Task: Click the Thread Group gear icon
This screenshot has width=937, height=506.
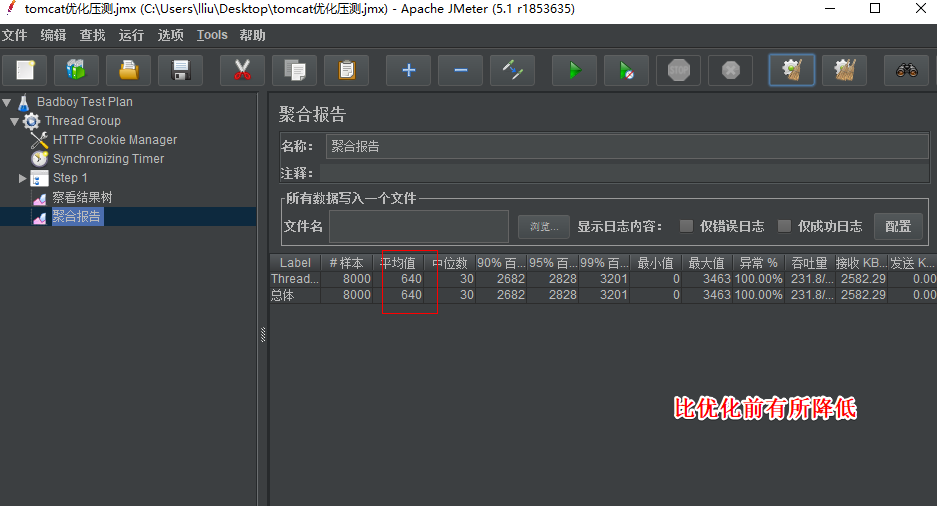Action: (32, 121)
